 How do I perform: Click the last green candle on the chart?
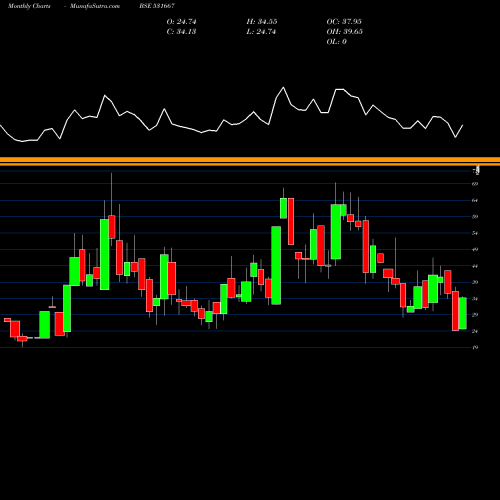point(463,313)
